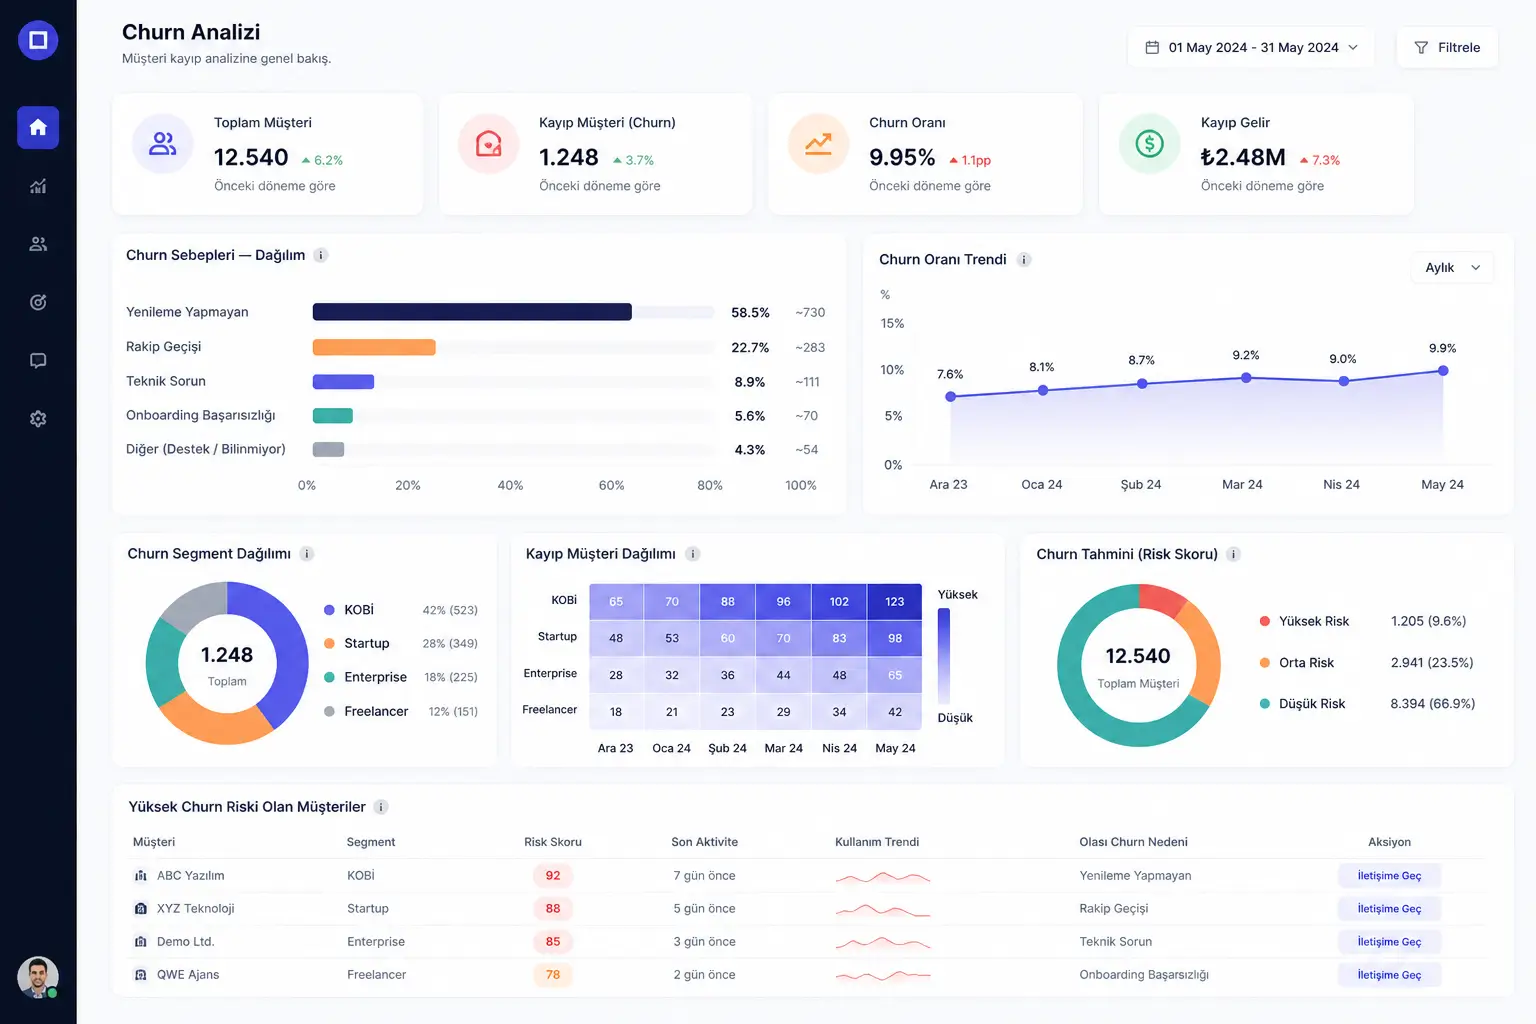Click the Kayıp Gelir dollar icon
The image size is (1536, 1024).
click(1149, 144)
